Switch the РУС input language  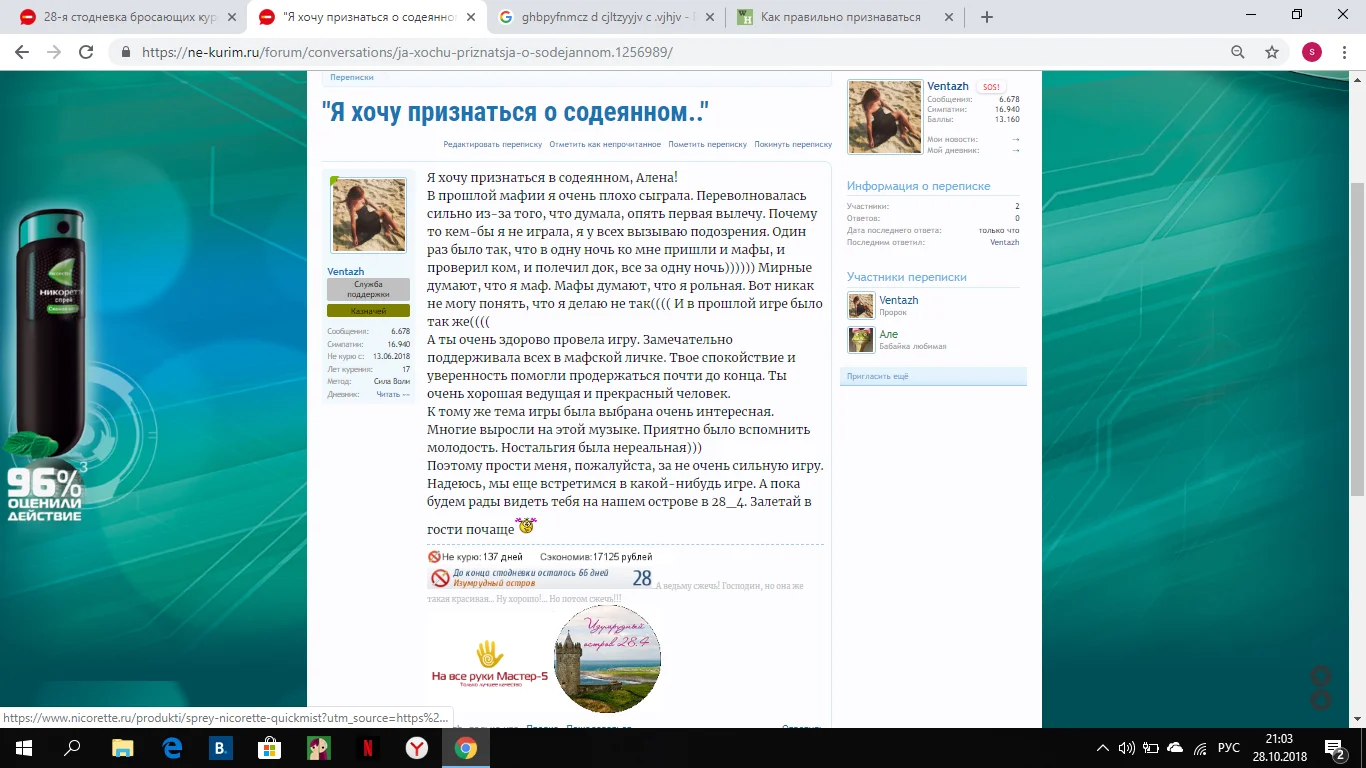(1230, 748)
